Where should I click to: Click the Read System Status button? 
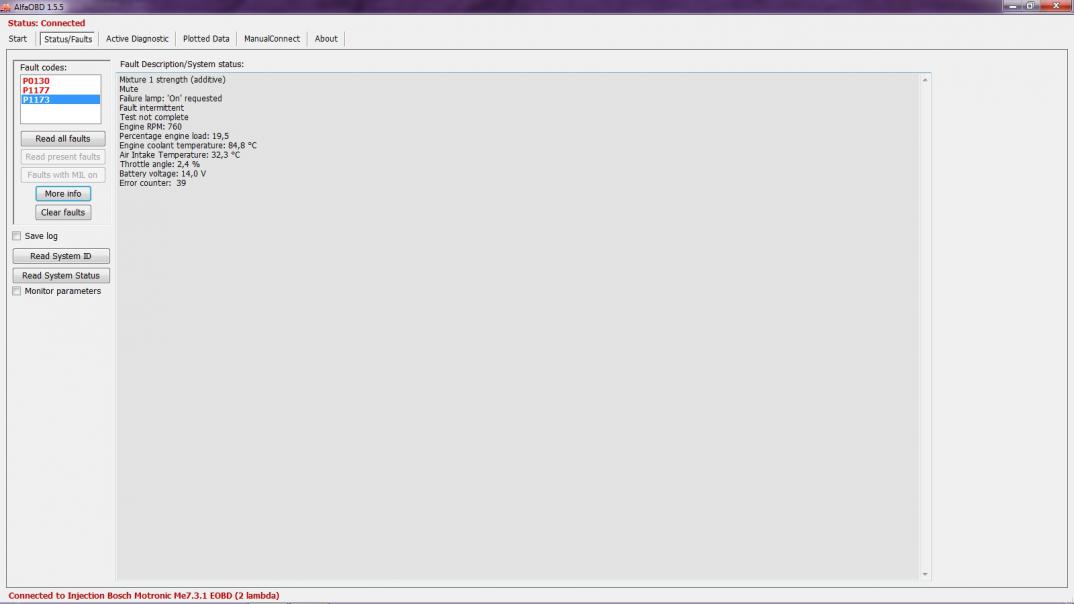tap(61, 275)
